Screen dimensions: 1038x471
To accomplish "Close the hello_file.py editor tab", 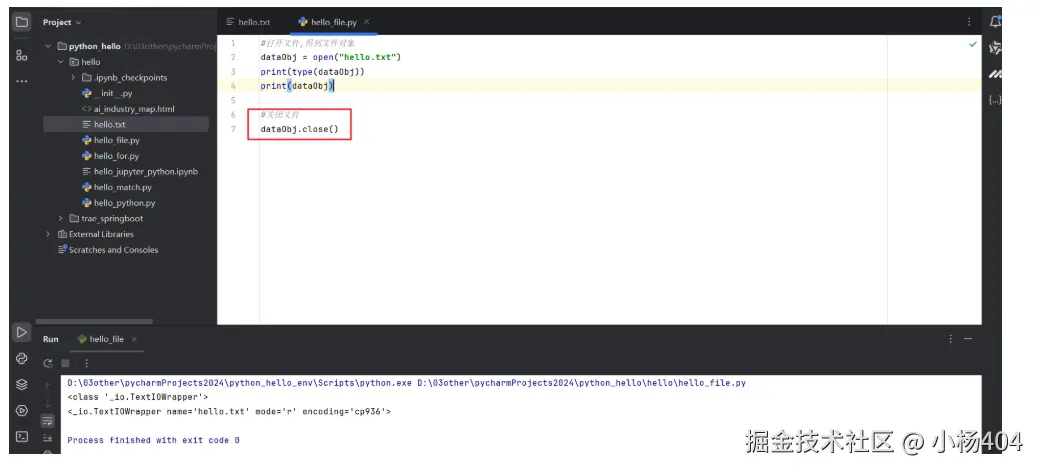I will click(x=367, y=22).
